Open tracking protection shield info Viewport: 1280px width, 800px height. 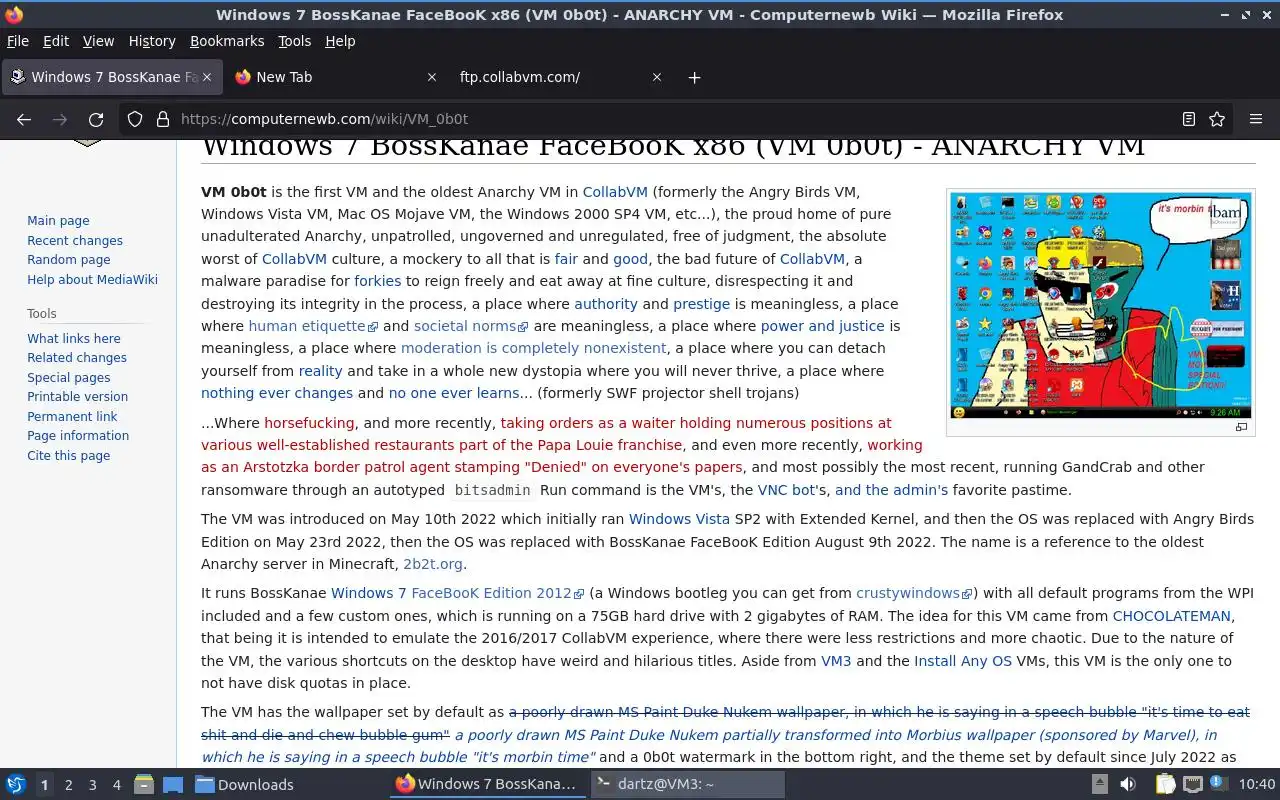135,119
